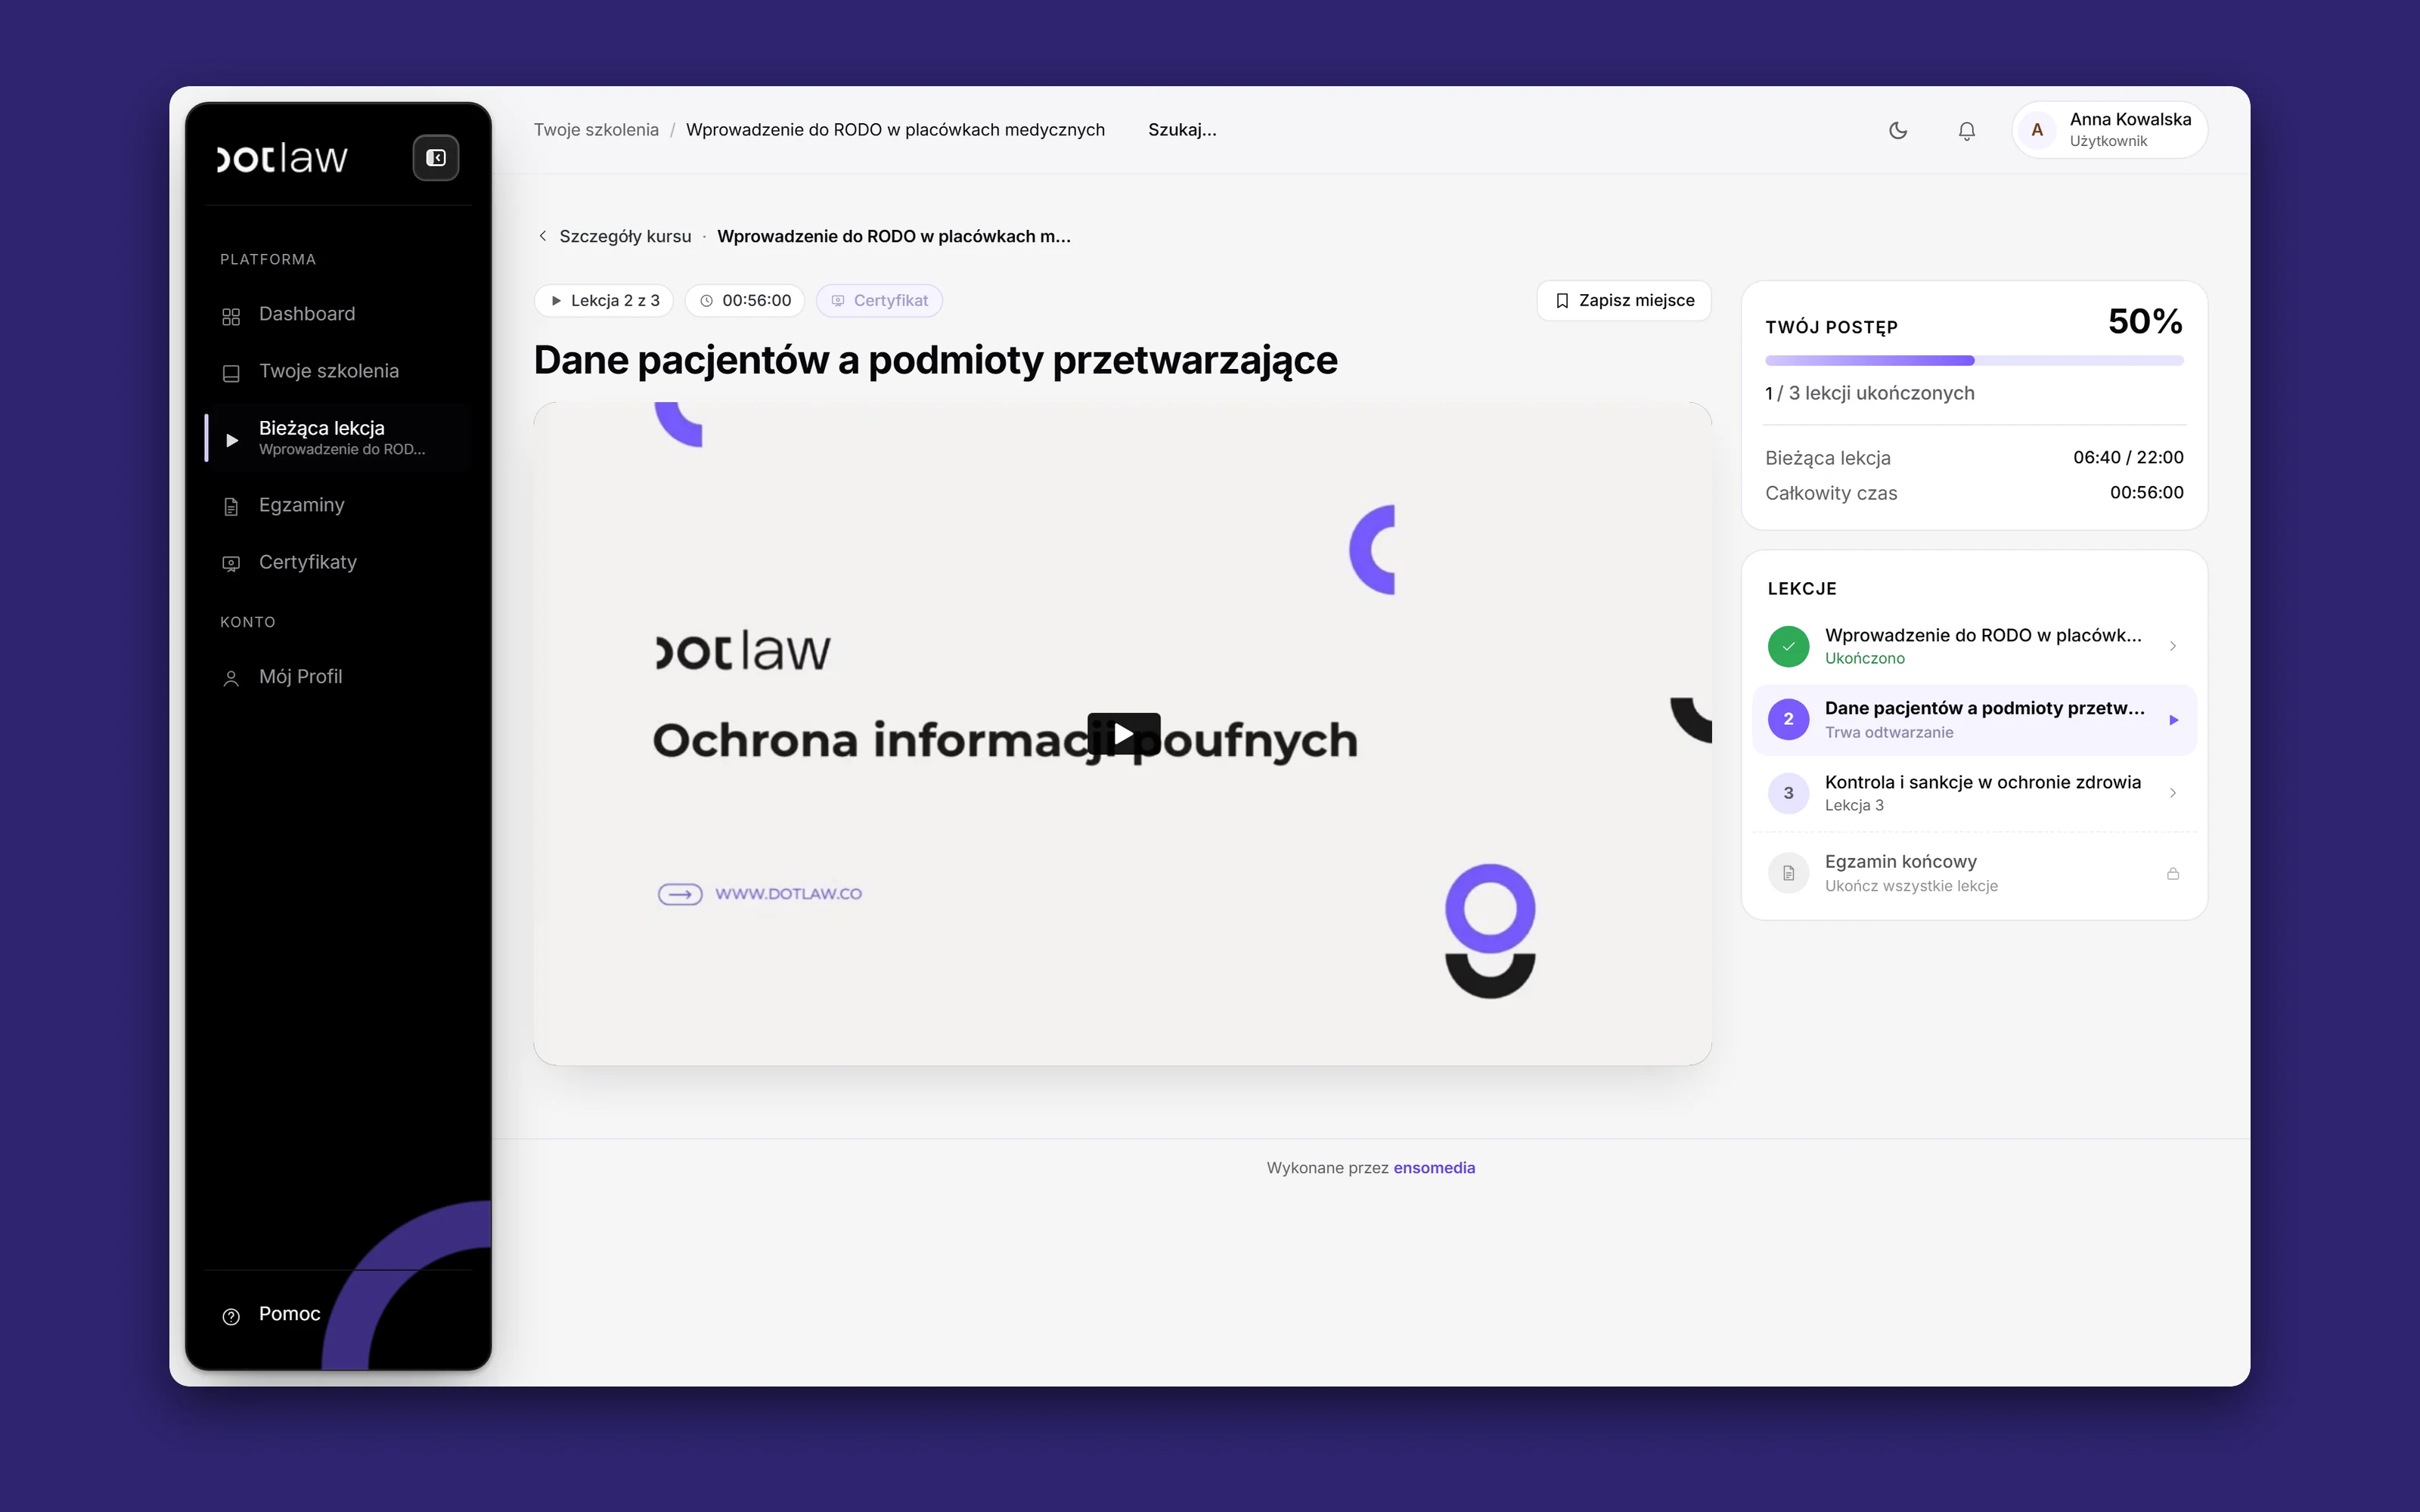The image size is (2420, 1512).
Task: Click Egzamin końcowy locked row
Action: (x=1974, y=873)
